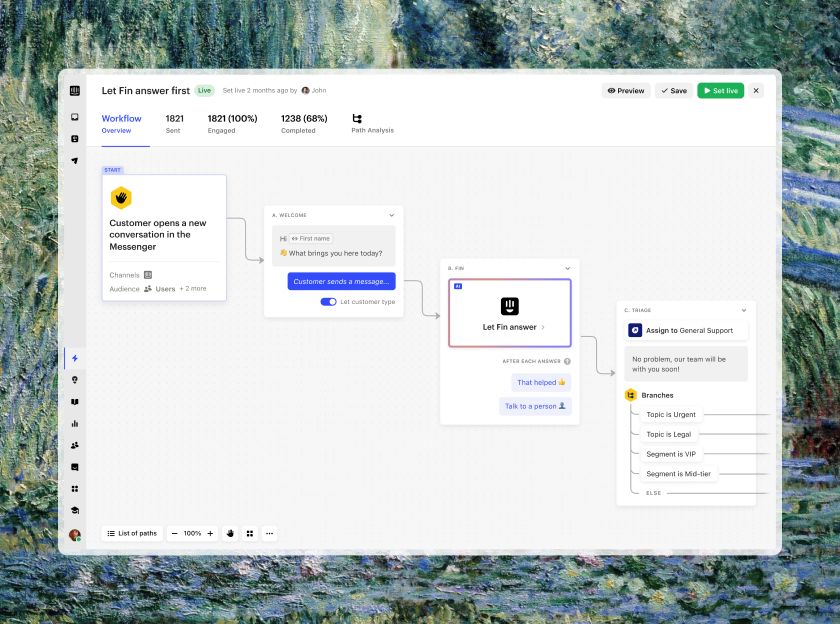Collapse the A. Welcome block chevron
The width and height of the screenshot is (840, 624).
pyautogui.click(x=392, y=215)
